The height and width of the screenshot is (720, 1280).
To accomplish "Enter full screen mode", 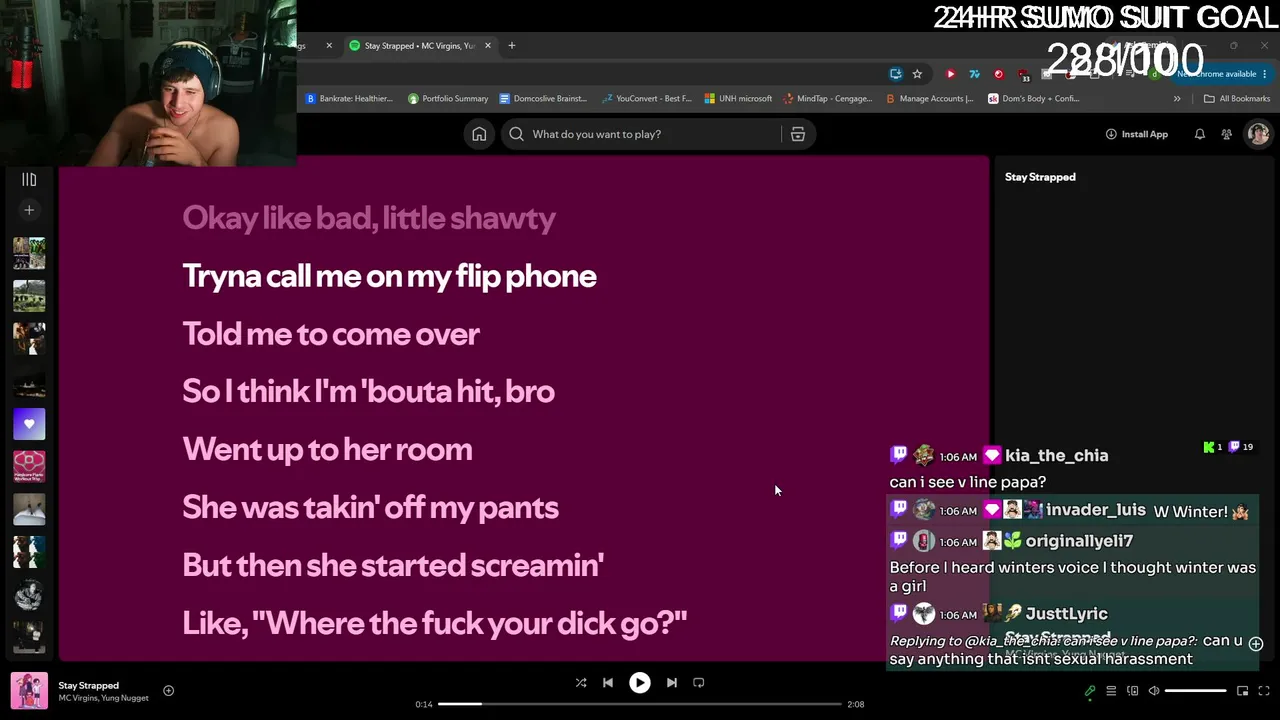I will tap(1265, 691).
